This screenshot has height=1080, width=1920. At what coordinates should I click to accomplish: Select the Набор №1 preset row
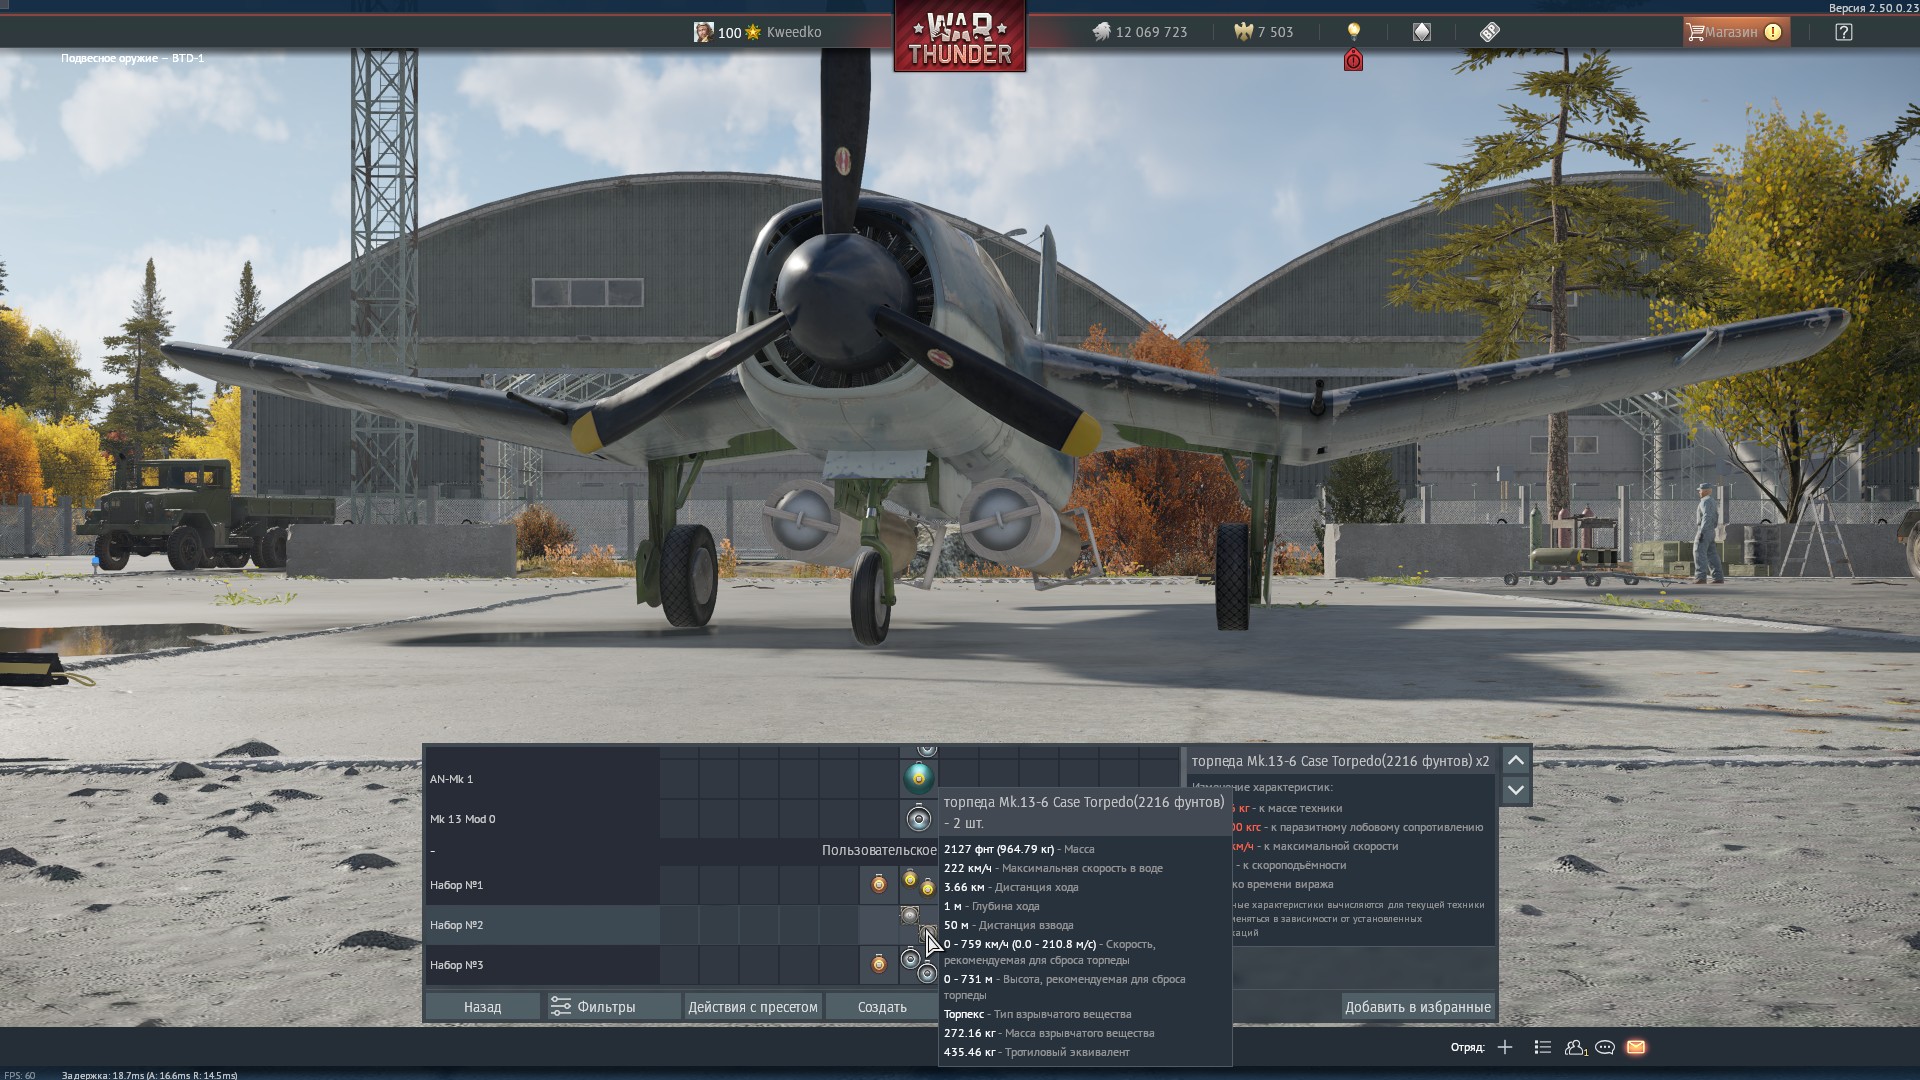point(540,885)
